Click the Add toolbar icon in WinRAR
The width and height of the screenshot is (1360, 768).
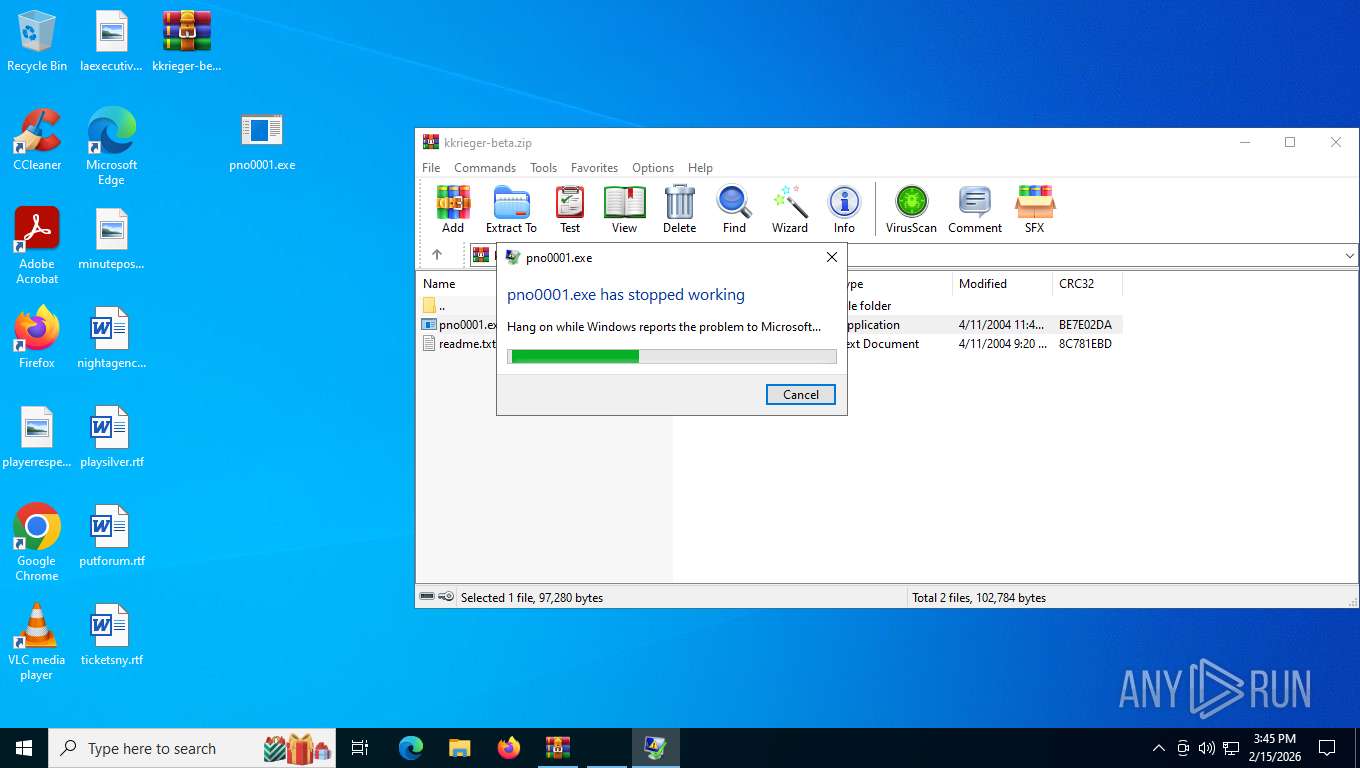pyautogui.click(x=453, y=210)
